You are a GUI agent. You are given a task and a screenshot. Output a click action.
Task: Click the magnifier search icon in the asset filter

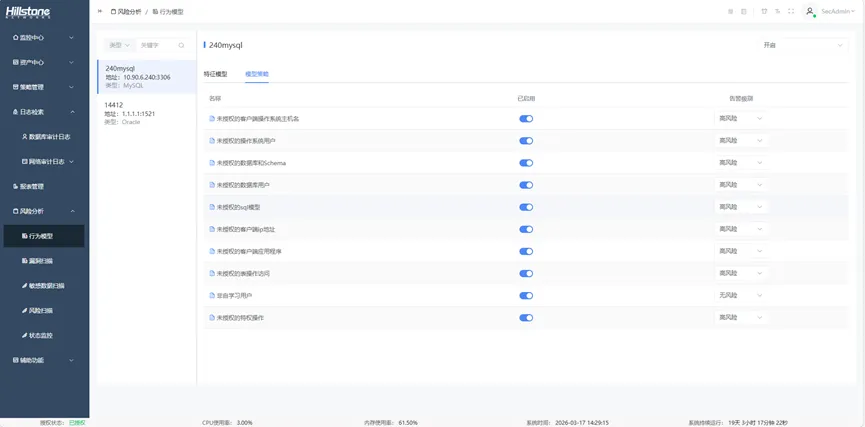(x=181, y=45)
